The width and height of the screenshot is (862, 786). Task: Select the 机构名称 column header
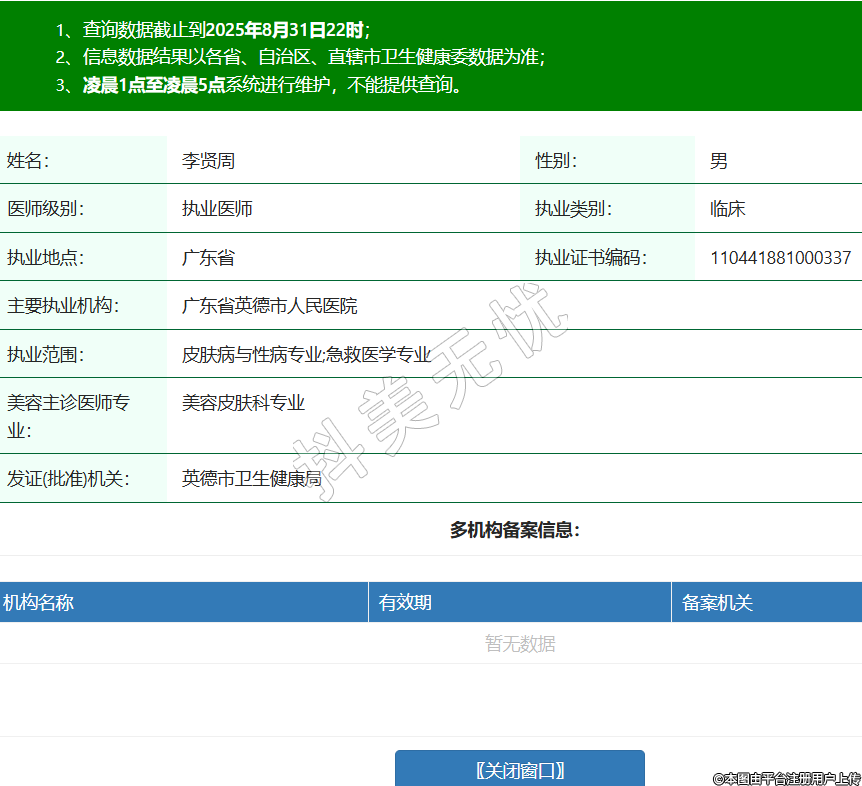tap(38, 603)
